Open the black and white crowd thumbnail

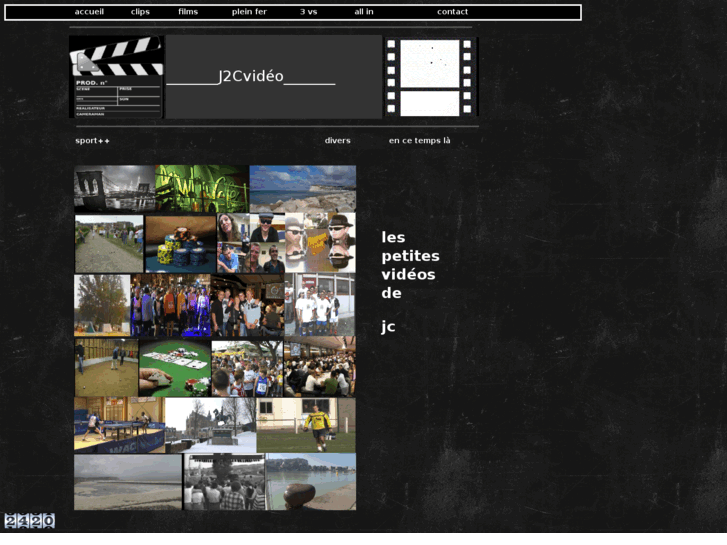pyautogui.click(x=224, y=482)
